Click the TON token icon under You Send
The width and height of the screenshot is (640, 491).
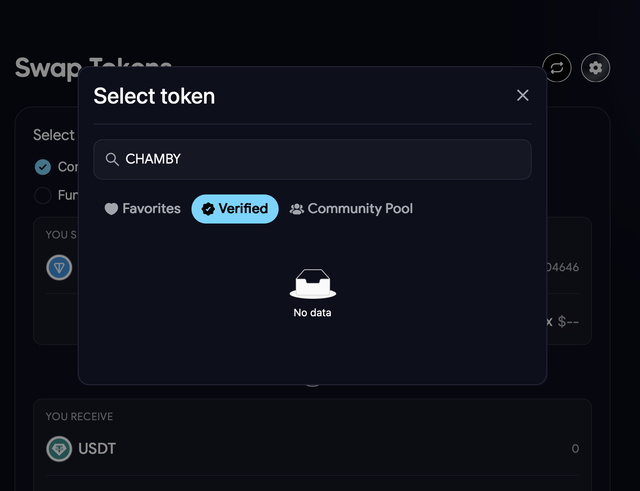tap(59, 268)
